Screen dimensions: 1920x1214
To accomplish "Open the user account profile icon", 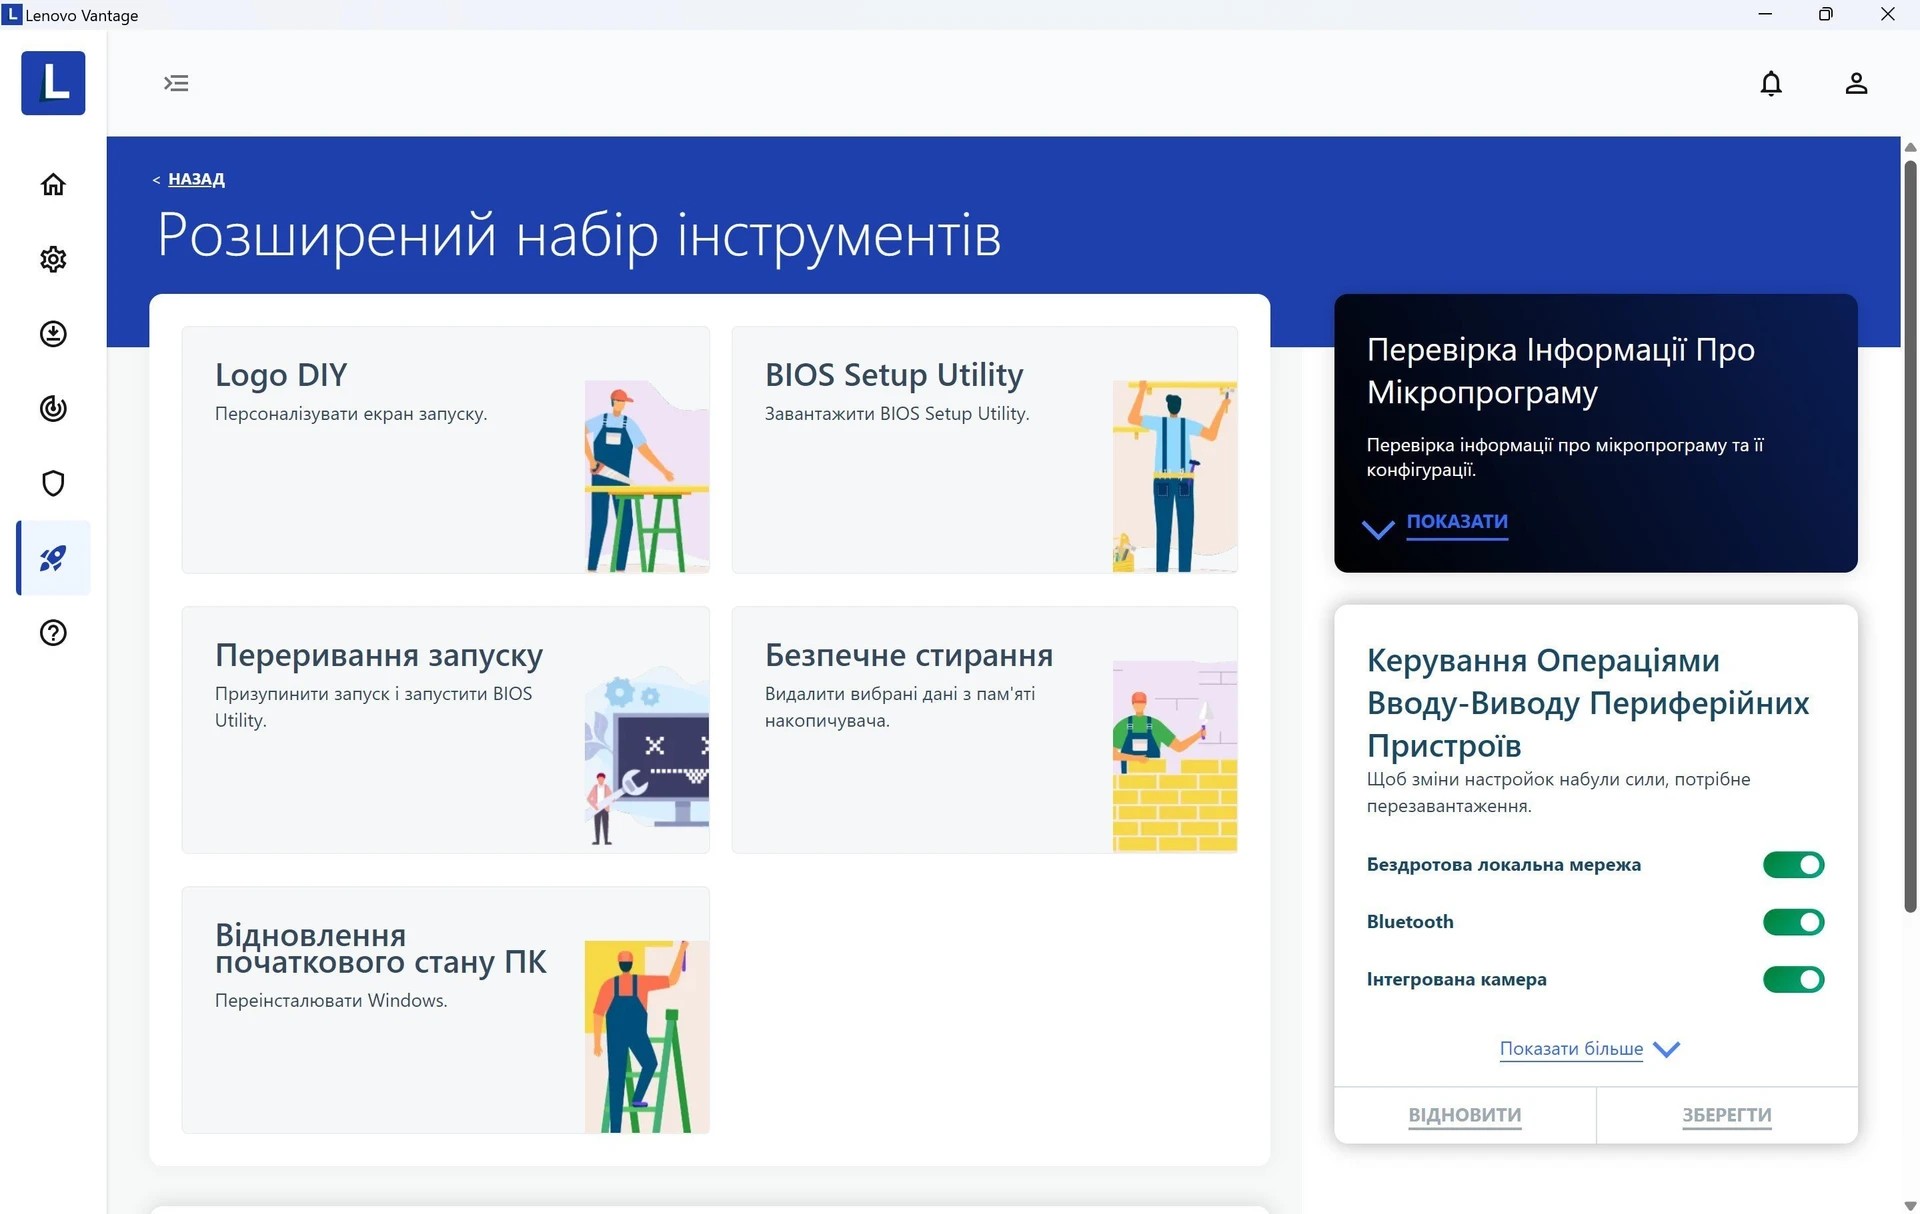I will click(x=1856, y=83).
